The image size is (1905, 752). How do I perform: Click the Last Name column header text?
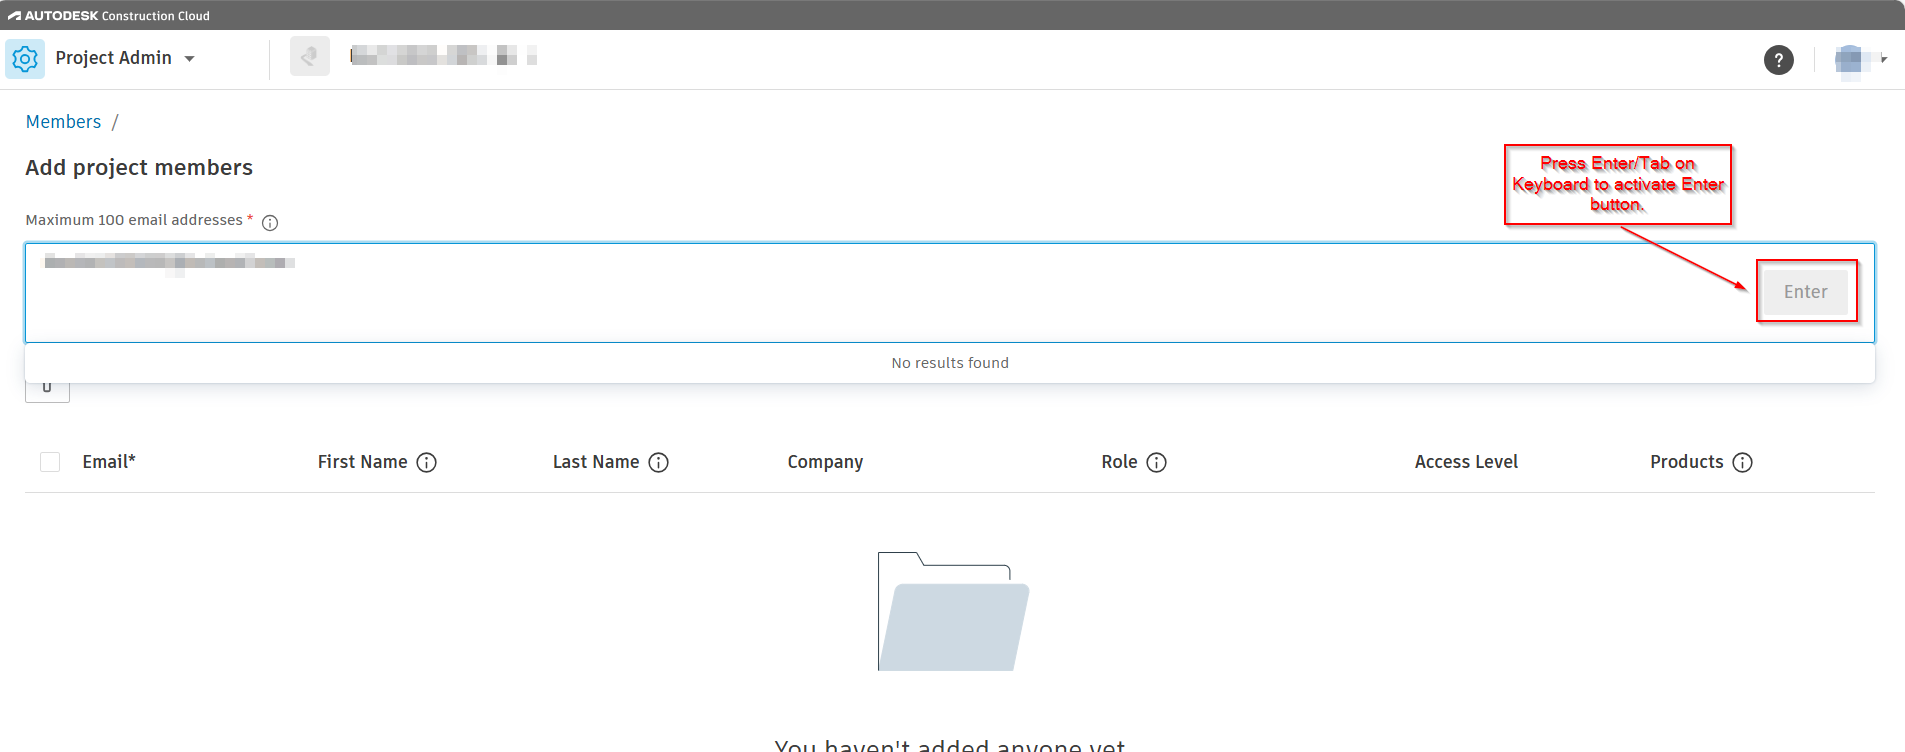[596, 462]
